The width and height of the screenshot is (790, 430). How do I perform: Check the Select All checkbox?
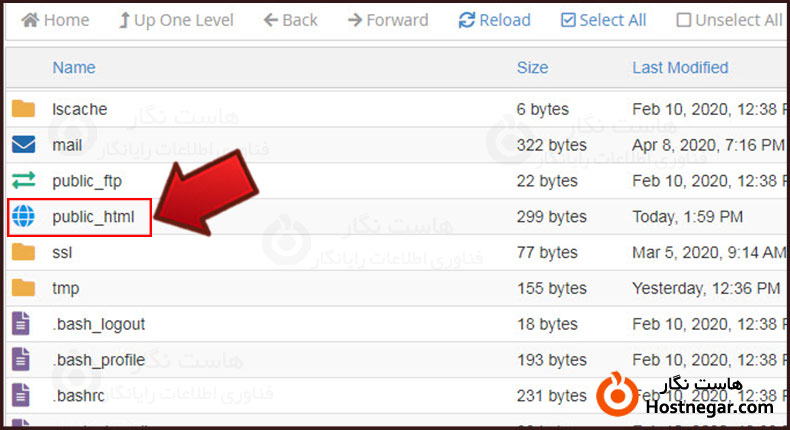pos(568,20)
